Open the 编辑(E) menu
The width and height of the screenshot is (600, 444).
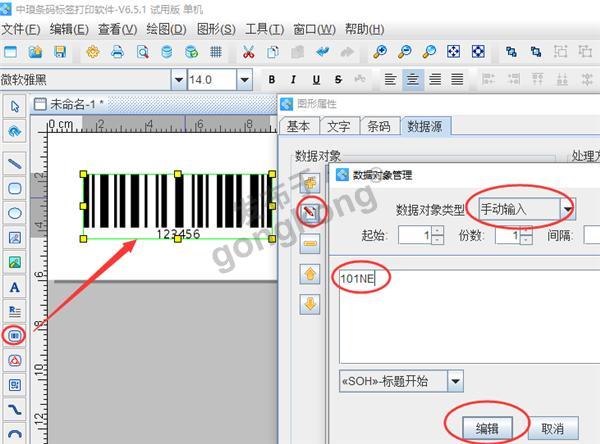69,29
